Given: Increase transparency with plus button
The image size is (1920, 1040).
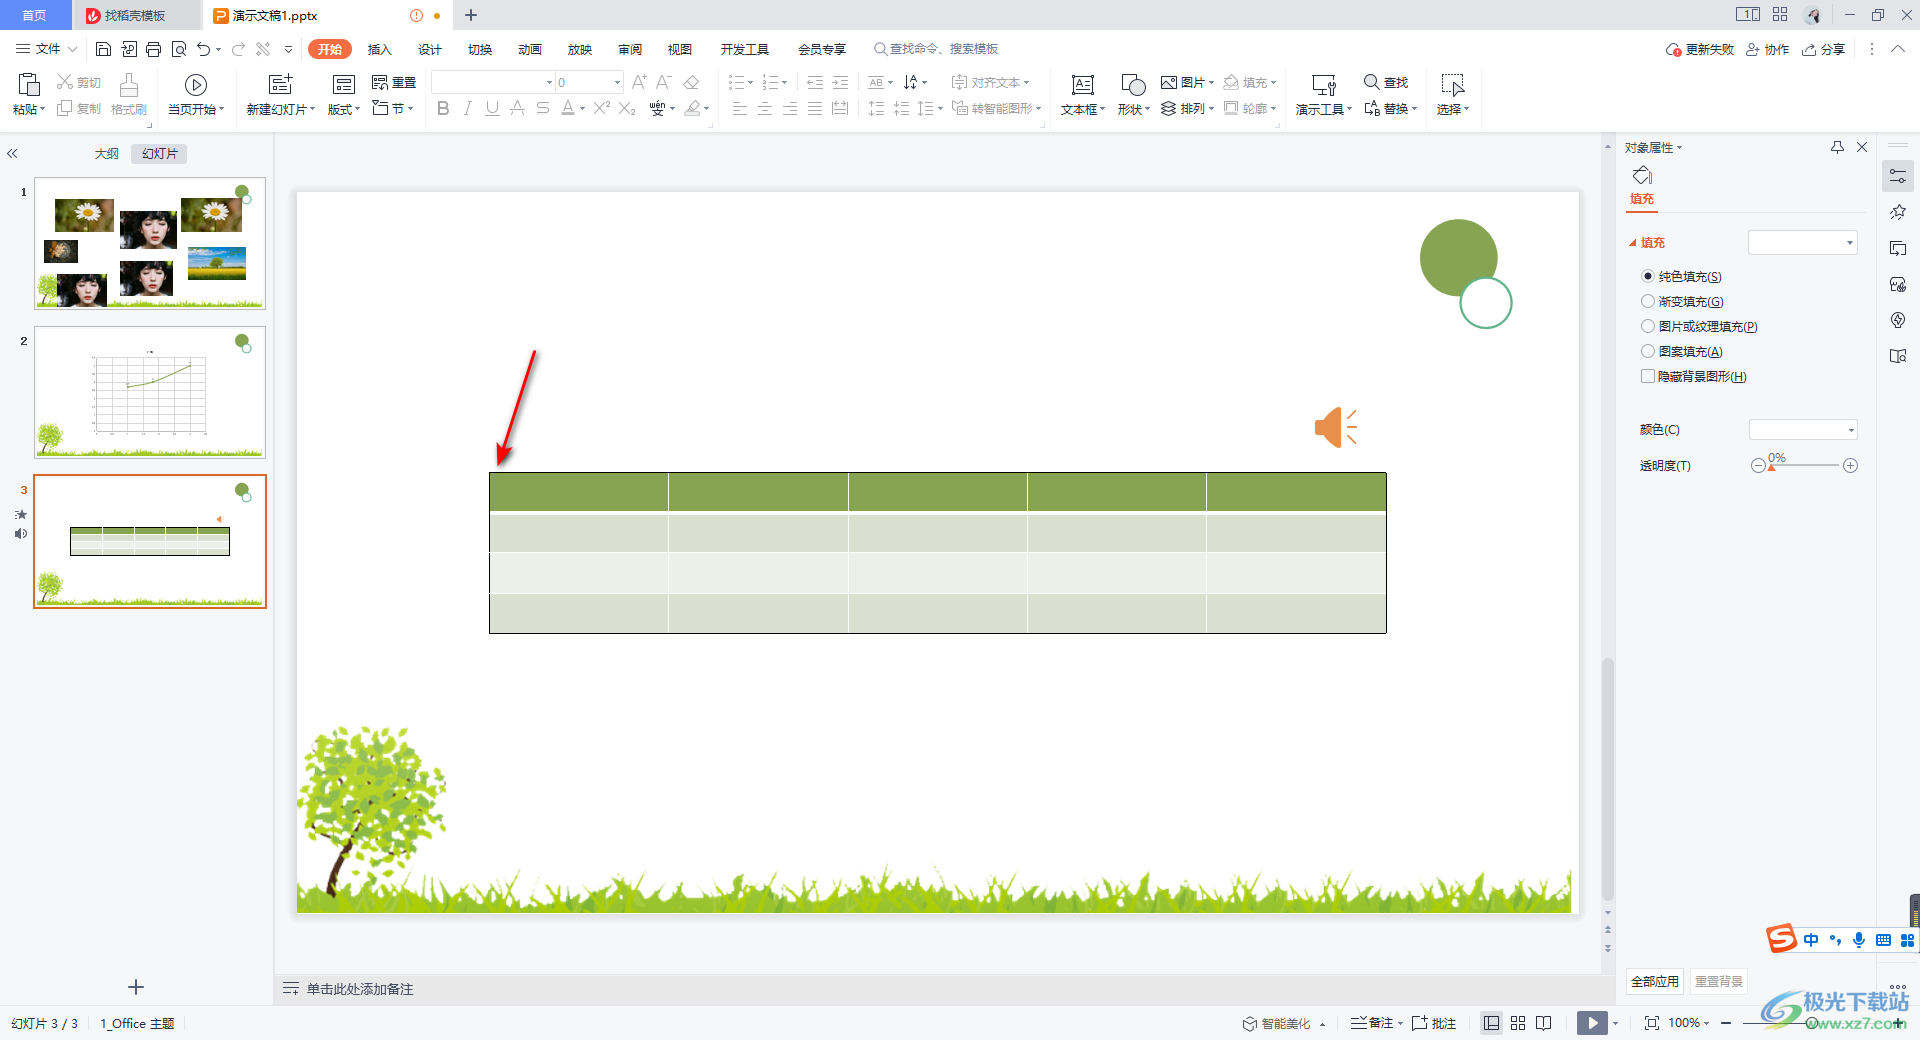Looking at the screenshot, I should pos(1850,466).
